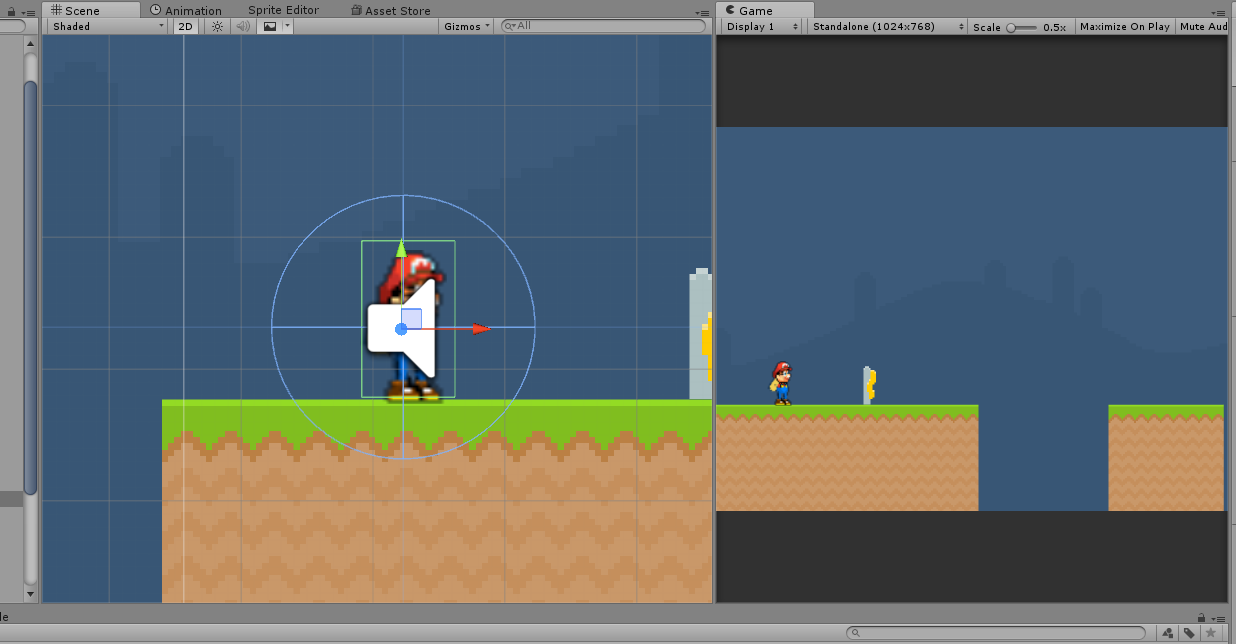The height and width of the screenshot is (644, 1236).
Task: Select the gray pillar object in Scene view
Action: coord(700,334)
